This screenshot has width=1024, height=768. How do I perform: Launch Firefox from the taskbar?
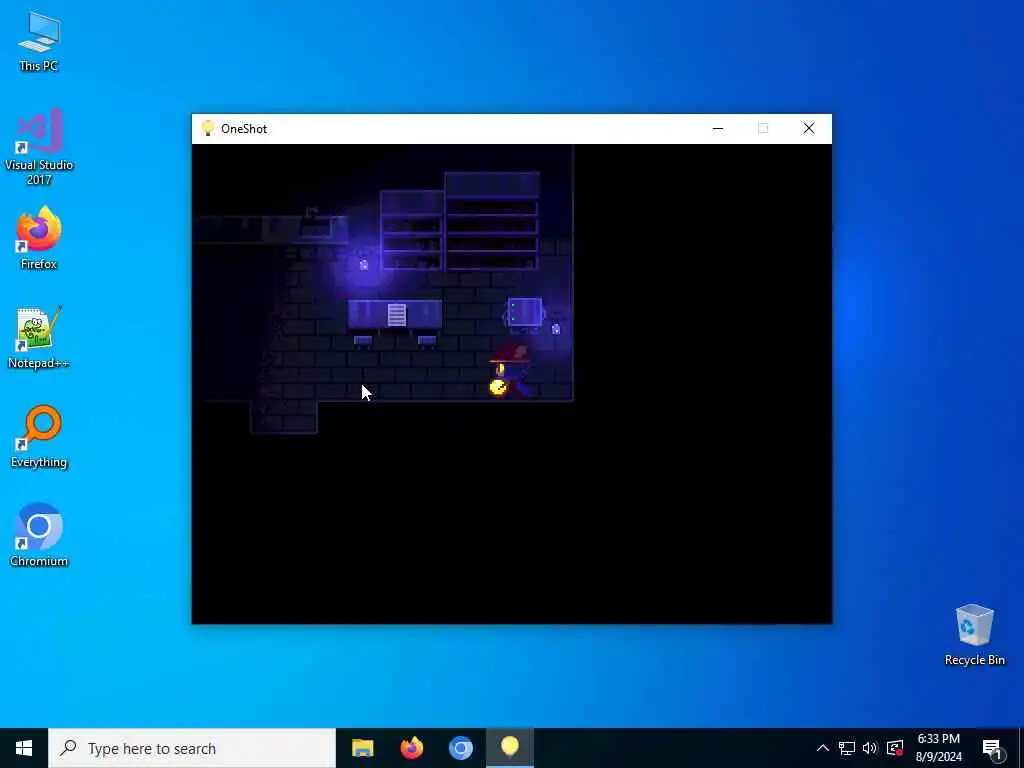[411, 748]
